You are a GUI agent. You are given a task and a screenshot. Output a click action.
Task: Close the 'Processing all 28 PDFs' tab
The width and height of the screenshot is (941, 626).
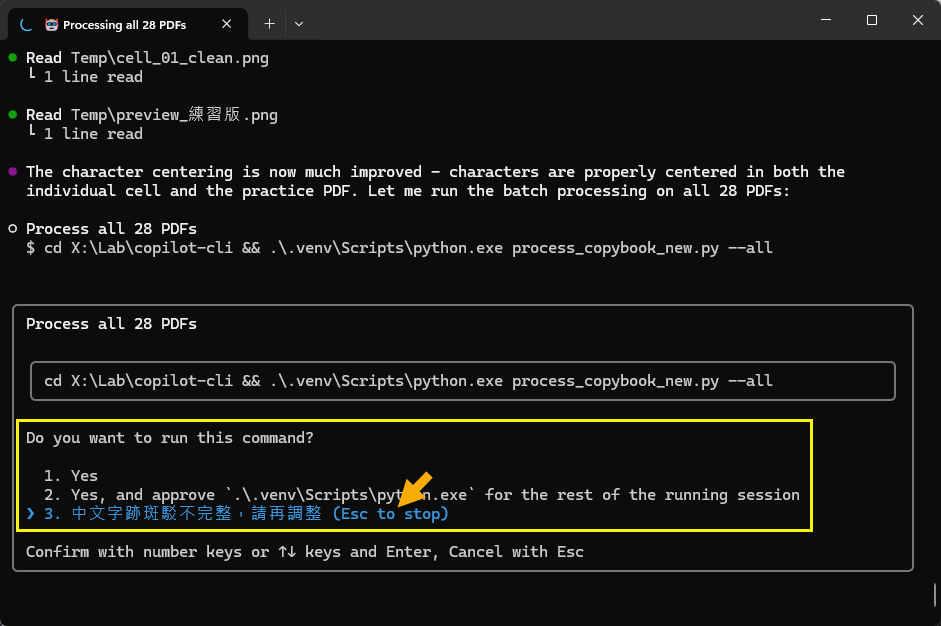point(231,23)
